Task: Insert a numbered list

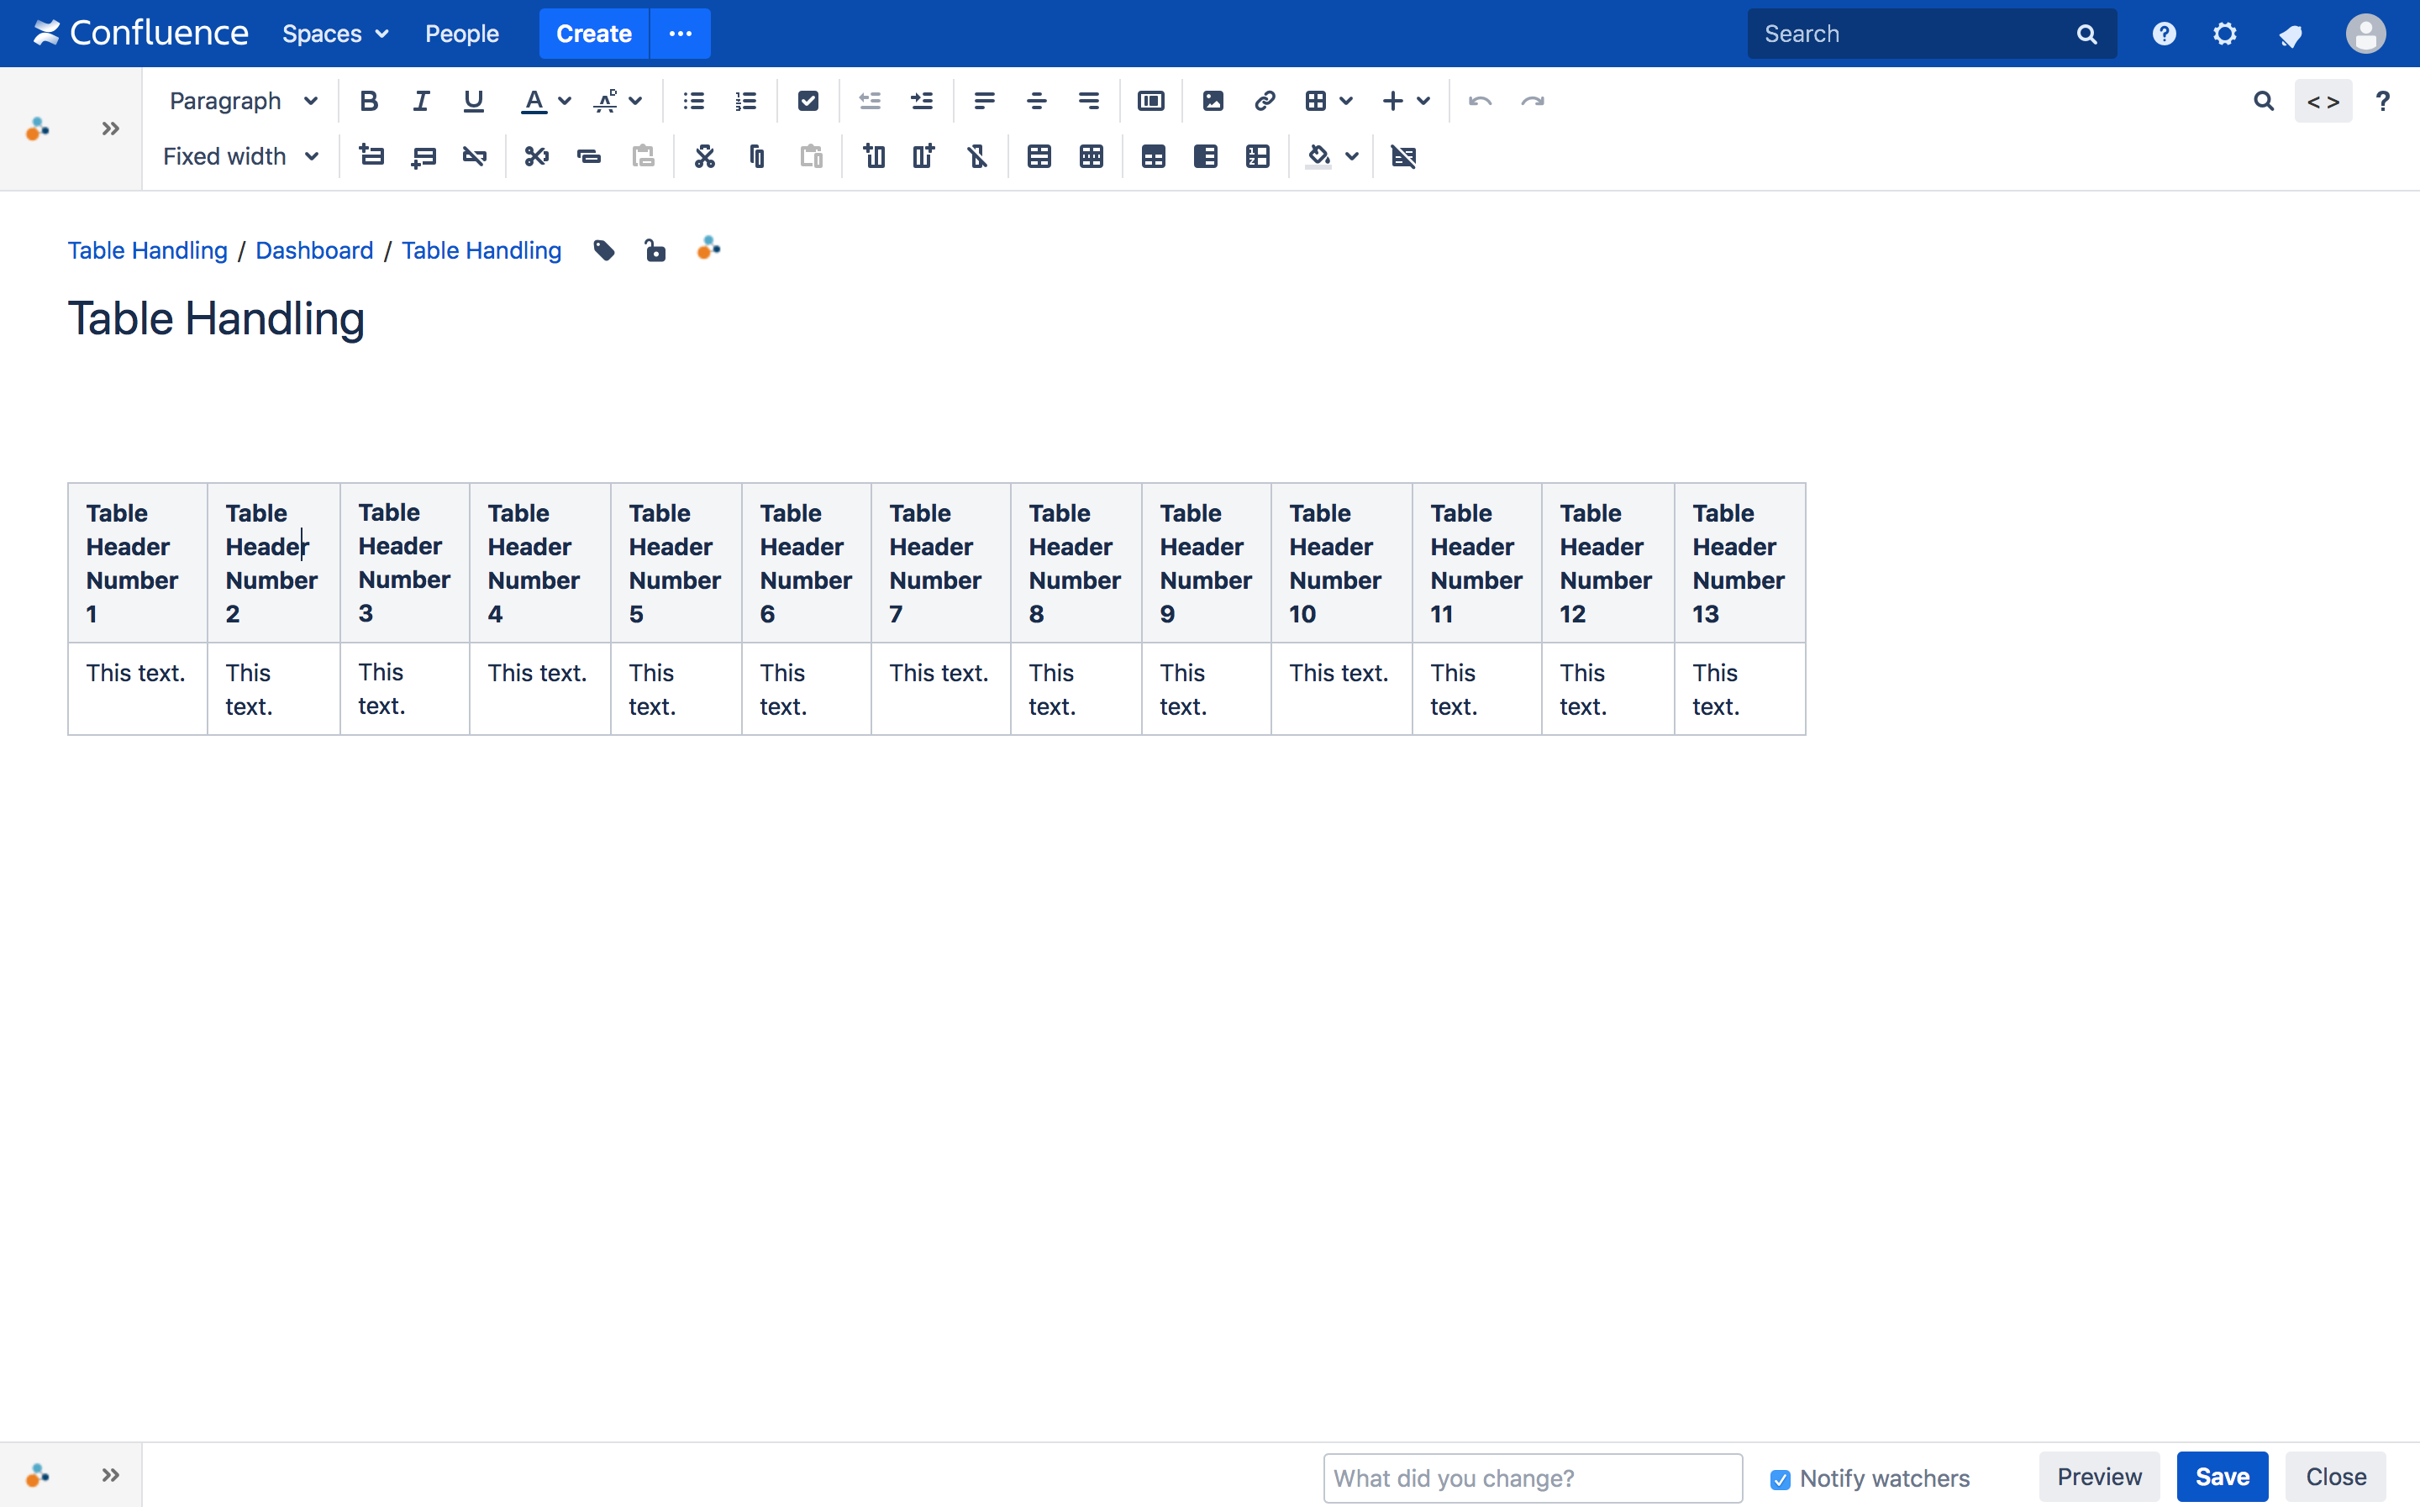Action: 746,100
